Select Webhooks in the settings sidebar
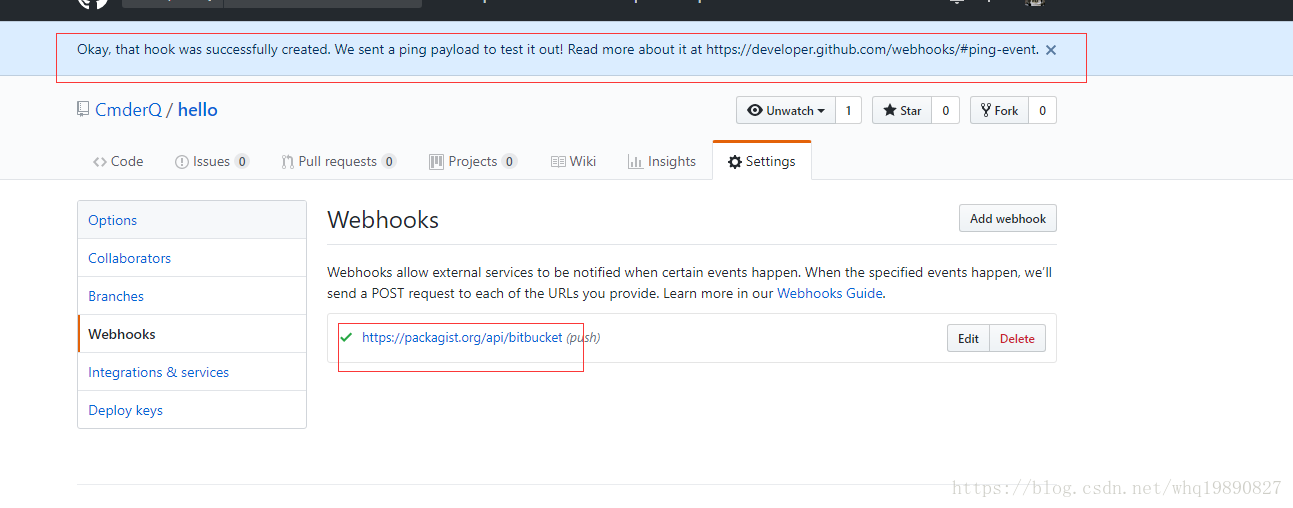The width and height of the screenshot is (1293, 508). tap(192, 334)
